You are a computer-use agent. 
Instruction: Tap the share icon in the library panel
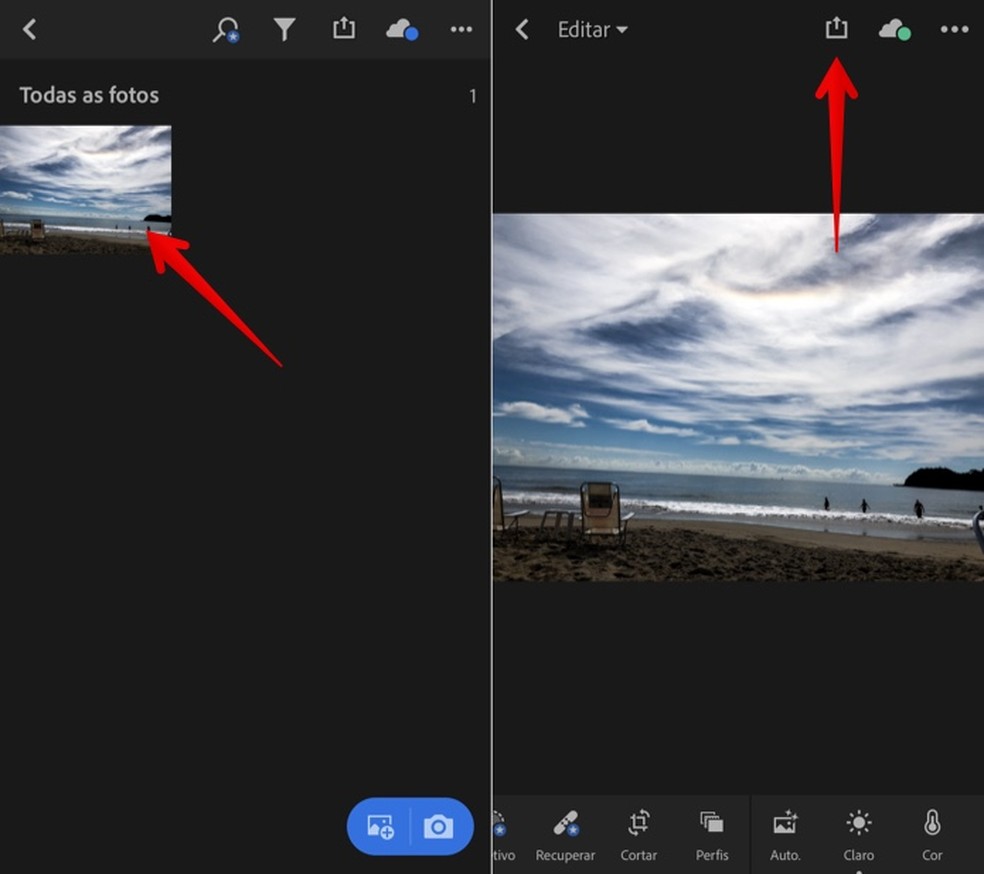[344, 29]
